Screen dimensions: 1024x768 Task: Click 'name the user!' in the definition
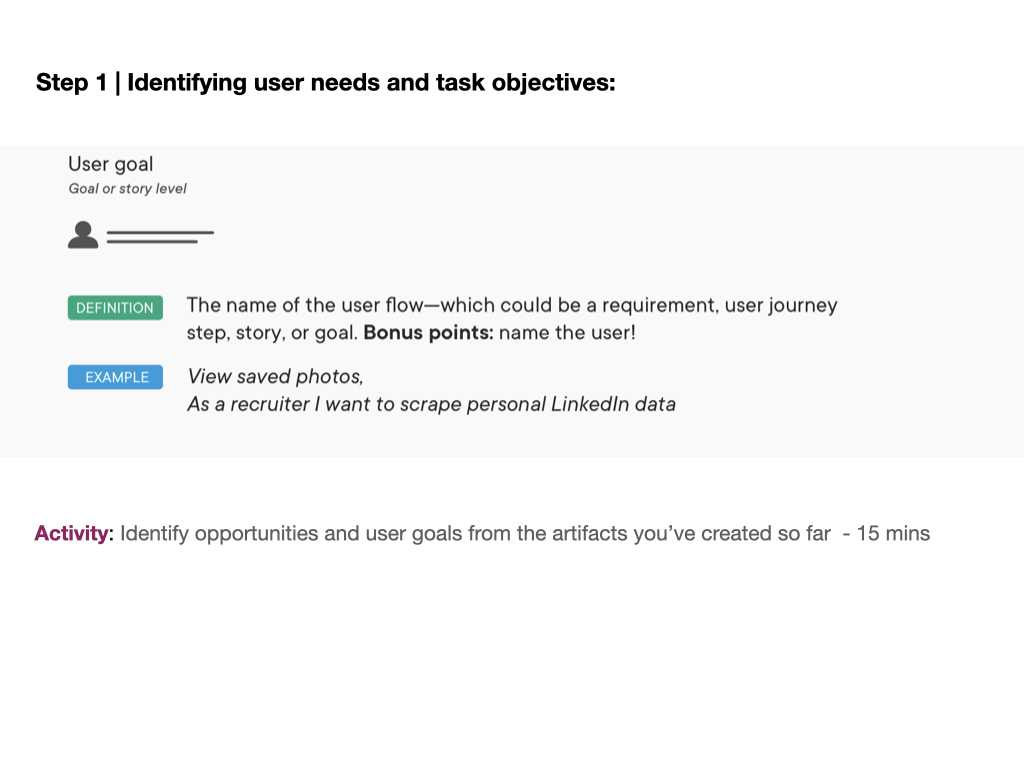567,333
